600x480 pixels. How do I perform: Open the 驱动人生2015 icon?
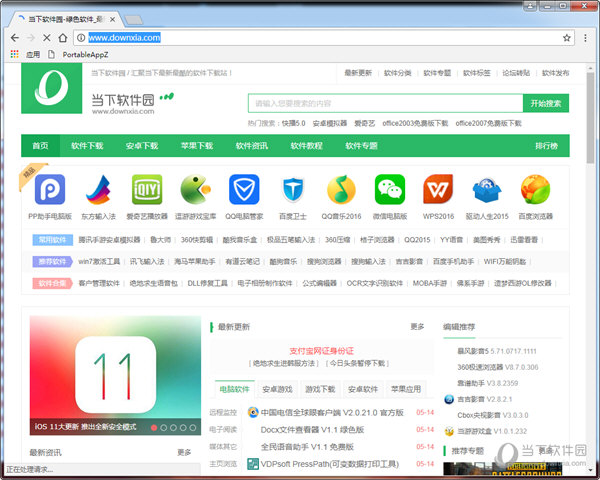point(487,190)
